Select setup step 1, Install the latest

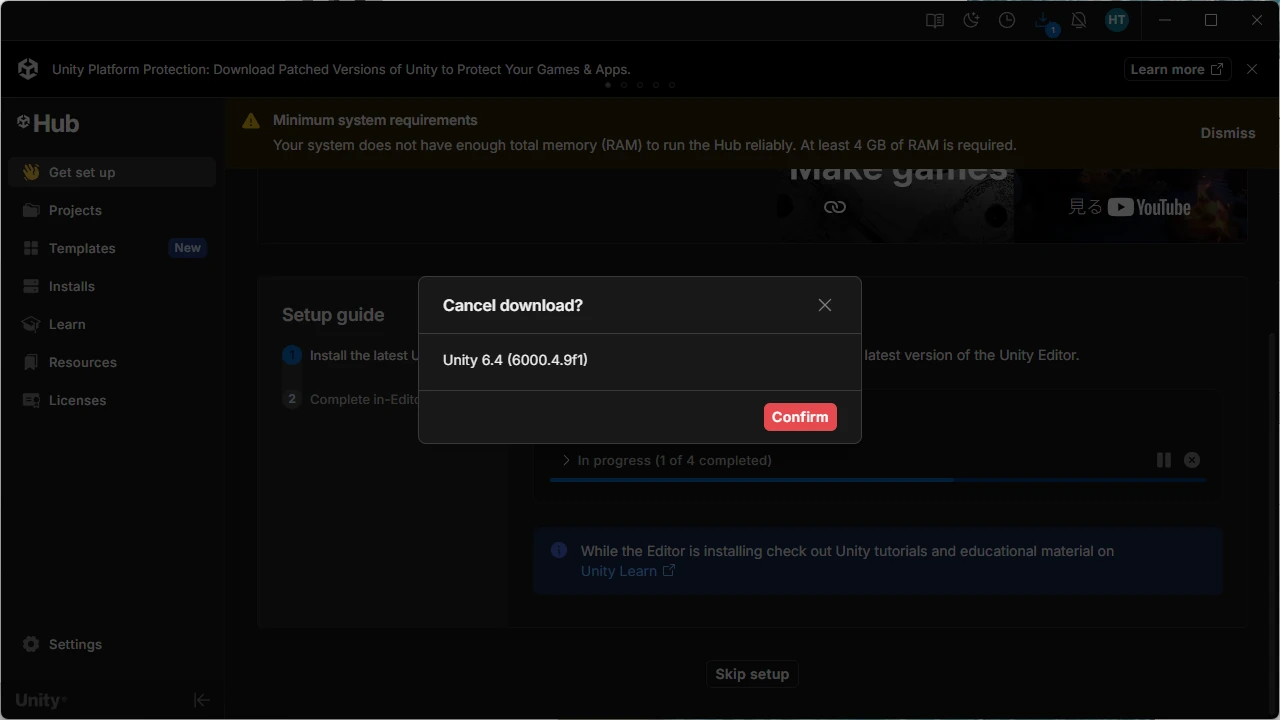(x=350, y=355)
